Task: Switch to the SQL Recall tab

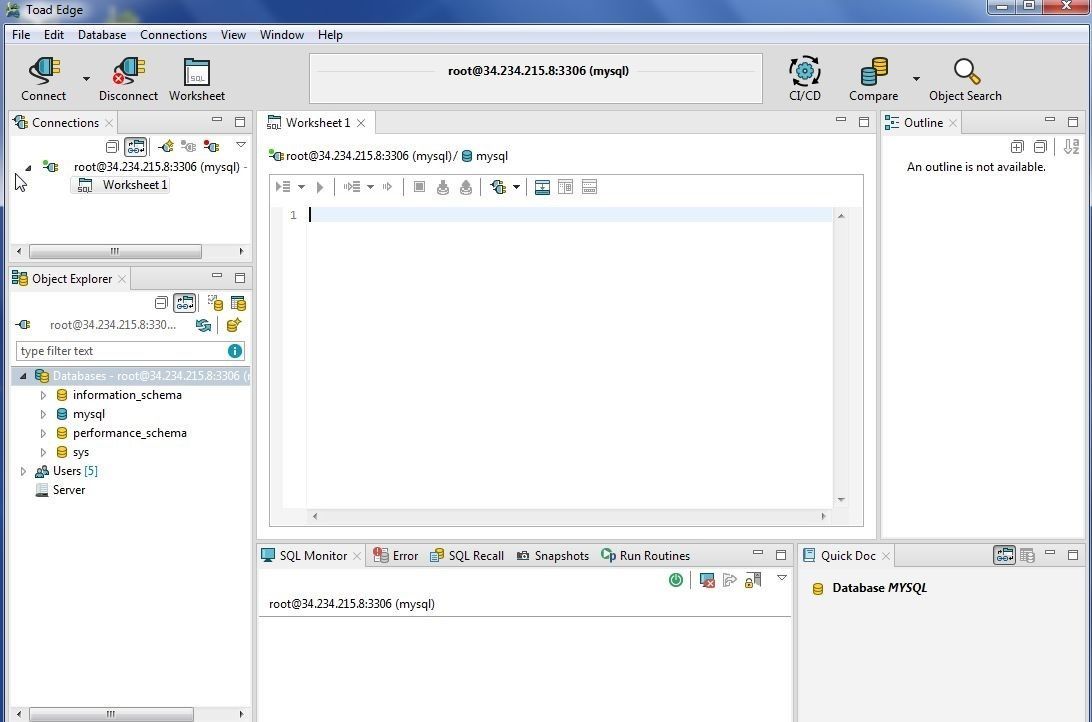Action: (467, 556)
